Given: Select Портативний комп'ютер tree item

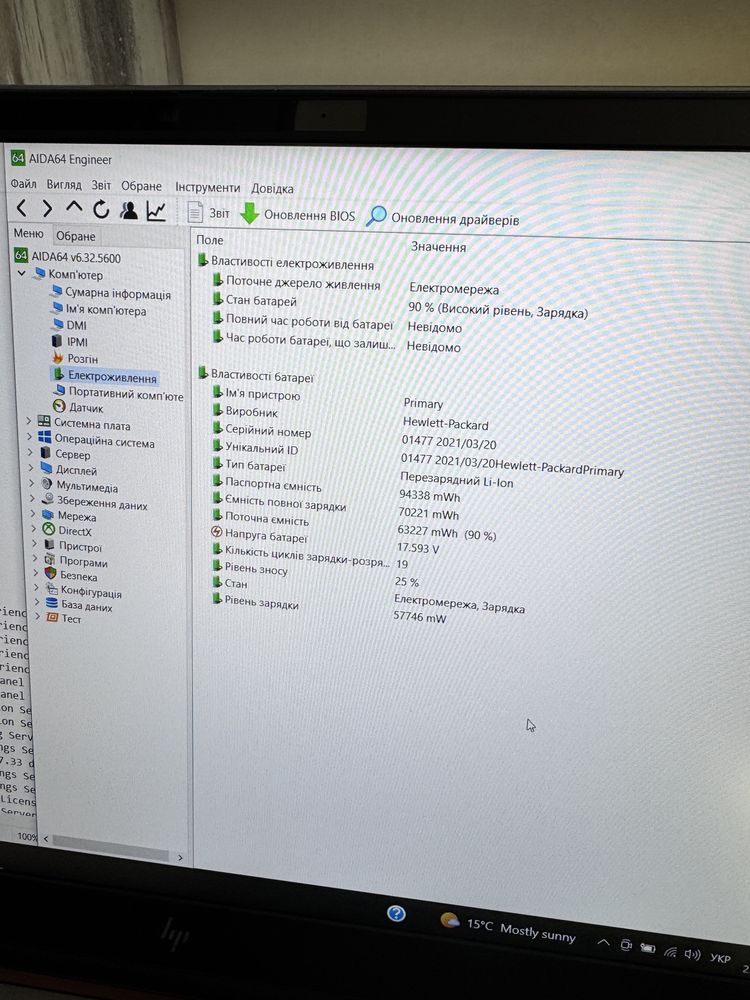Looking at the screenshot, I should coord(119,393).
